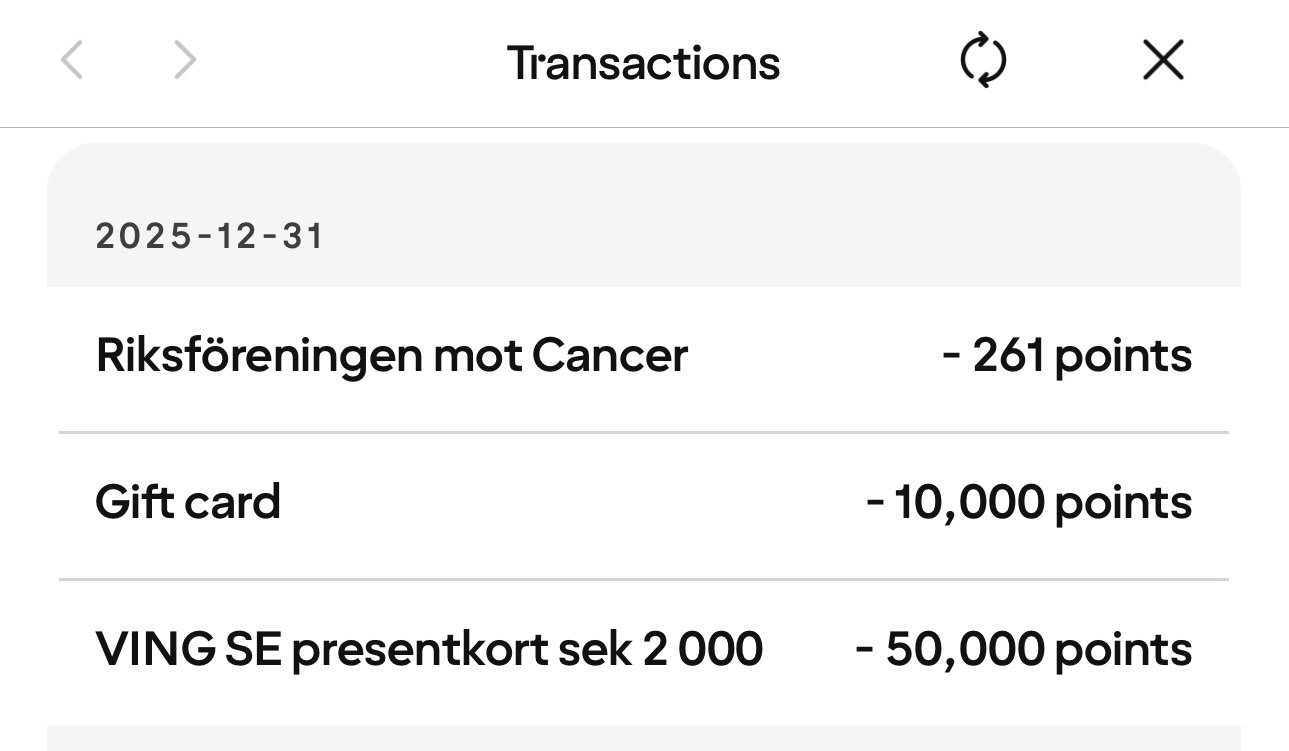Open VING SE presentkort sek 2 000 entry

coord(429,649)
